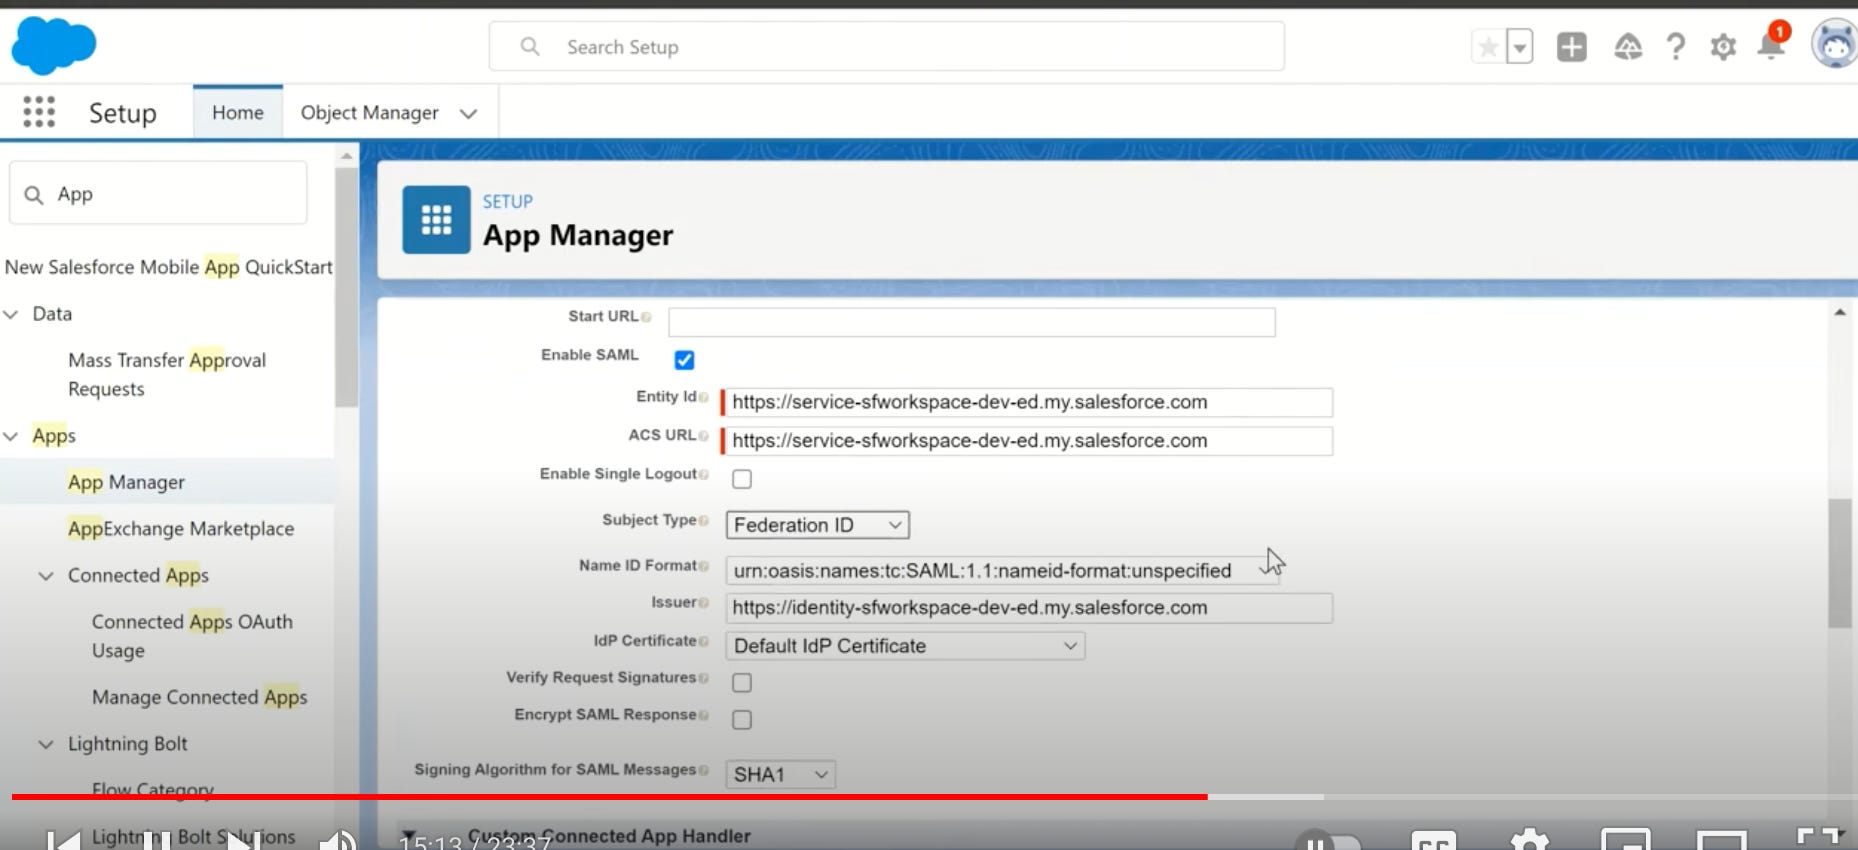
Task: Open the Name ID Format dropdown
Action: point(1002,571)
